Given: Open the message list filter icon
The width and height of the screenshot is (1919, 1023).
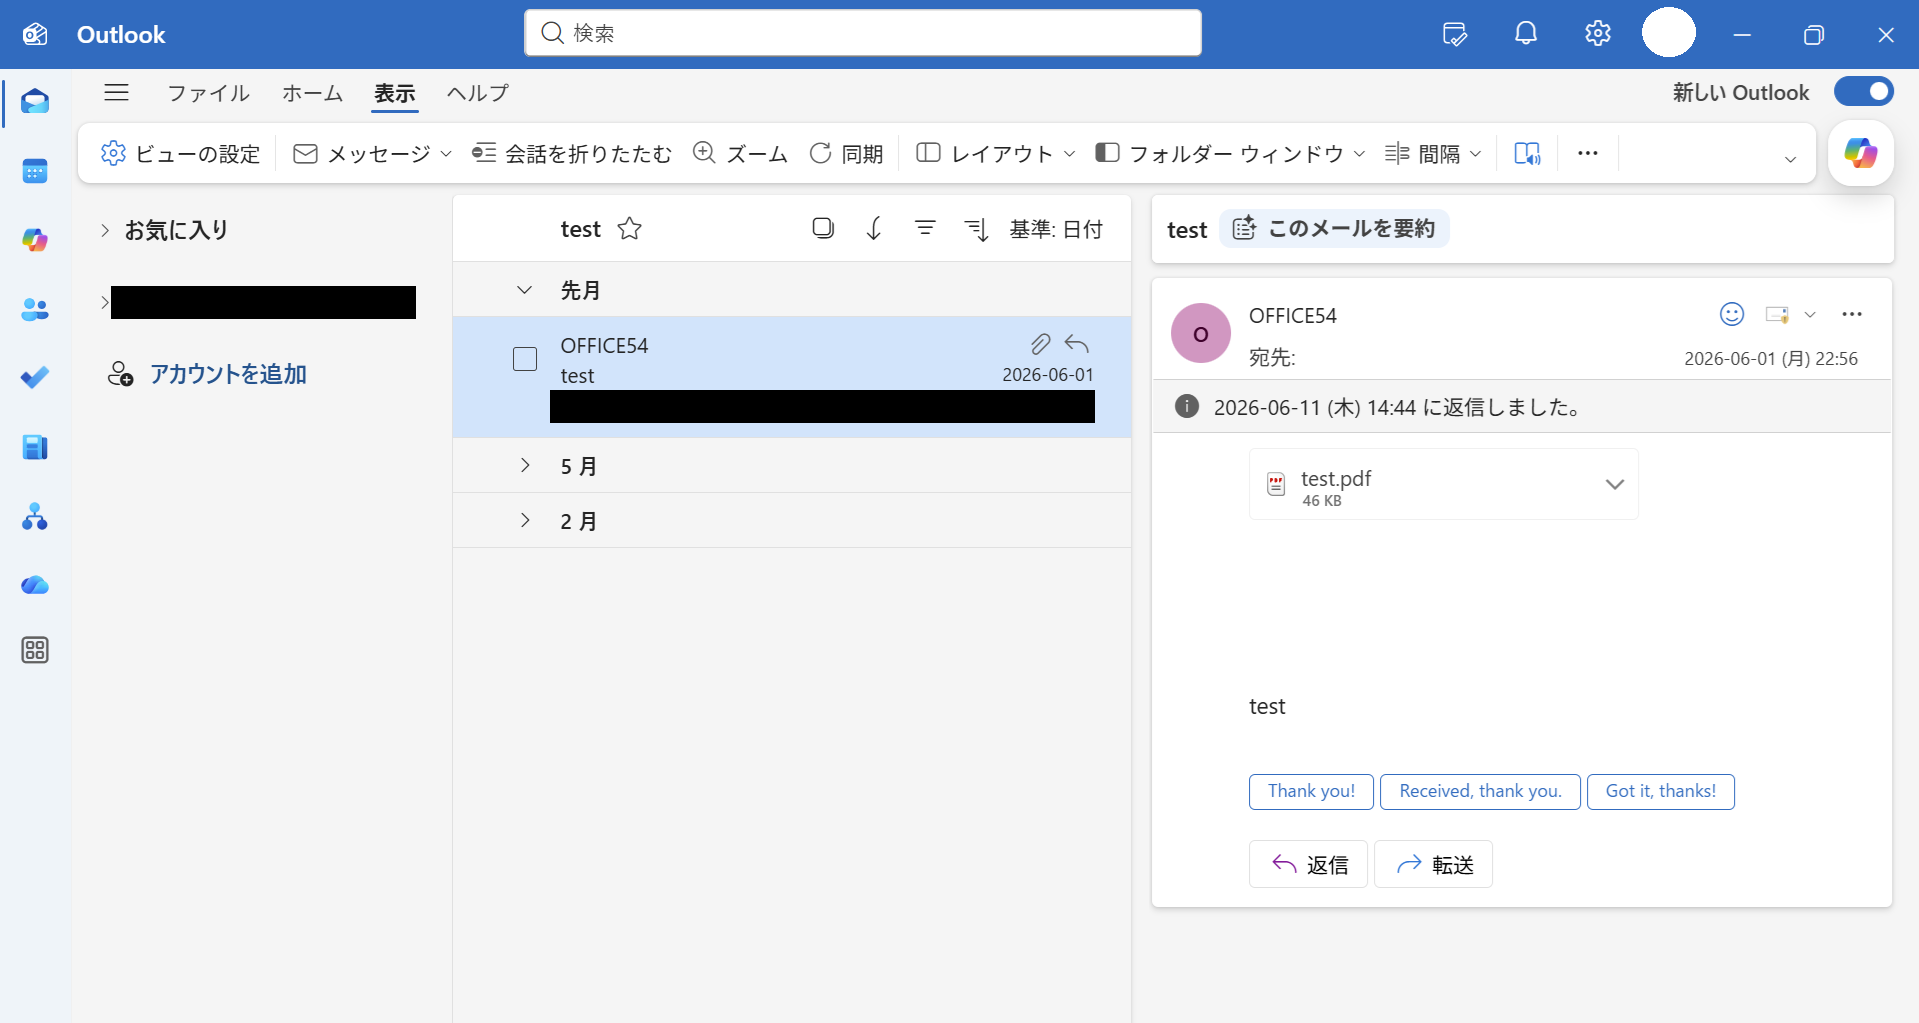Looking at the screenshot, I should (x=926, y=229).
